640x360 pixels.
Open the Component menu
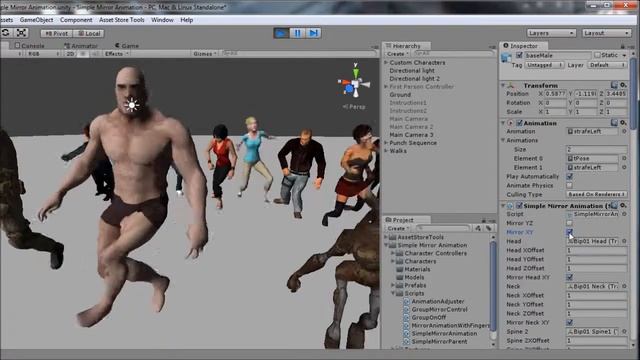point(76,20)
